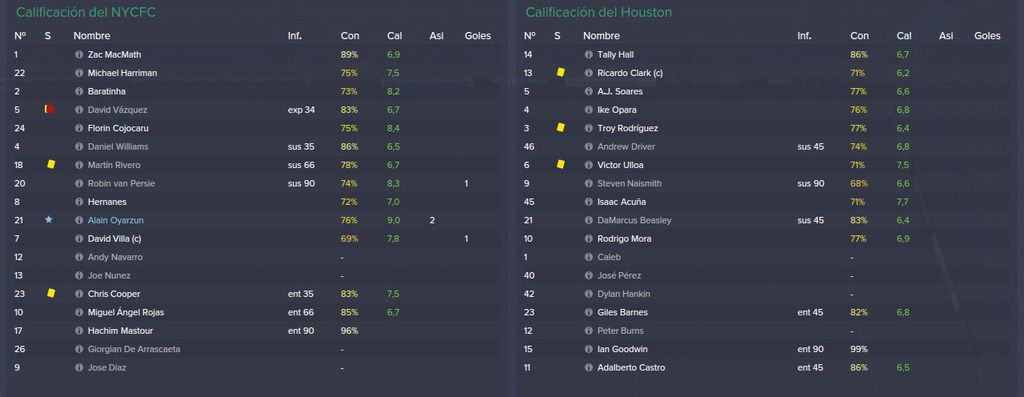
Task: Click info icon next to Tally Hall
Action: click(588, 55)
